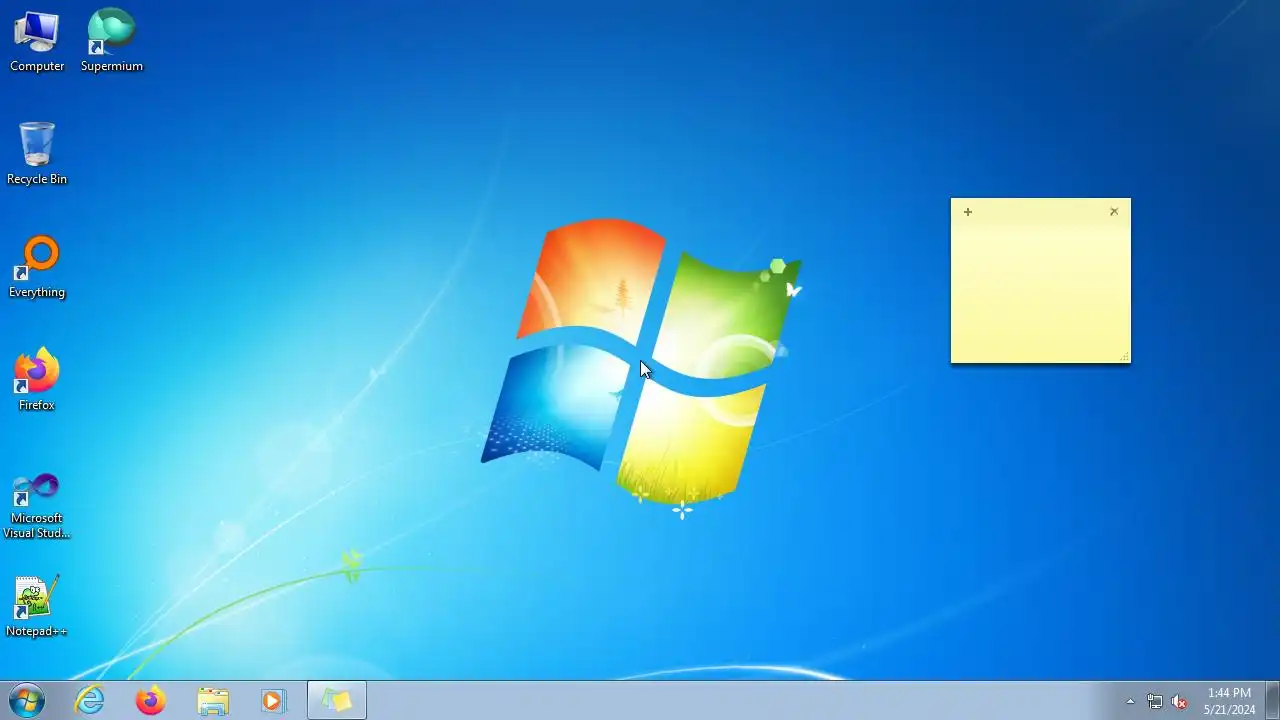Viewport: 1280px width, 720px height.
Task: Select the Firefox desktop shortcut
Action: coord(37,380)
